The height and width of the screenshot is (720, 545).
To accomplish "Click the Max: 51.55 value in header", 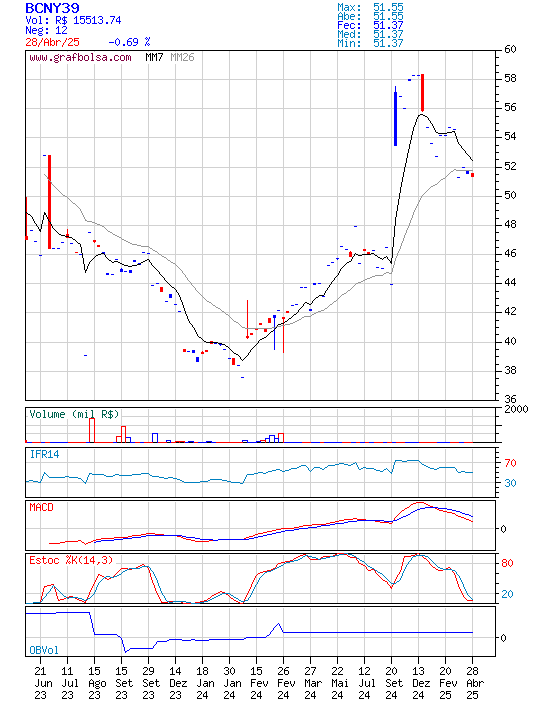I will coord(370,7).
